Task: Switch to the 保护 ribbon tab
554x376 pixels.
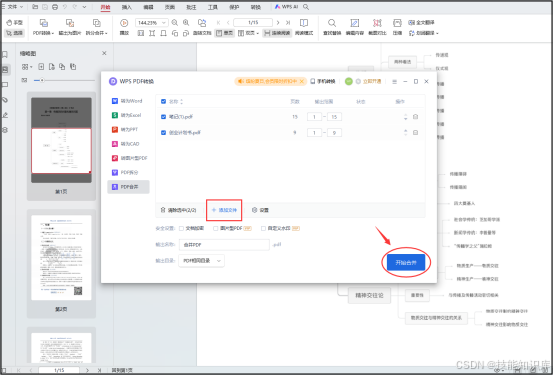Action: pos(234,7)
